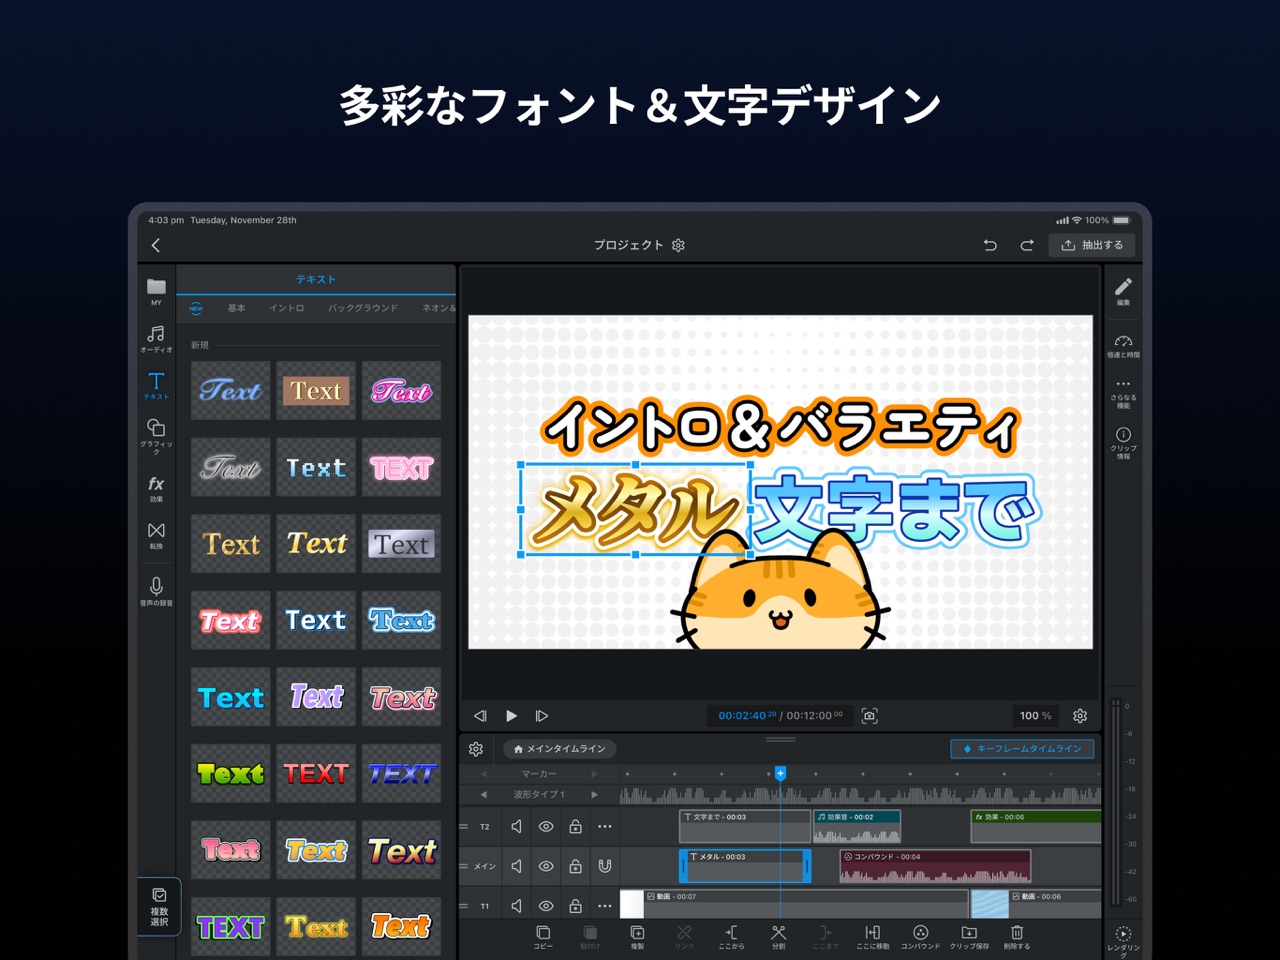The width and height of the screenshot is (1280, 960).
Task: Start 音声の録音 voice recording
Action: 156,591
